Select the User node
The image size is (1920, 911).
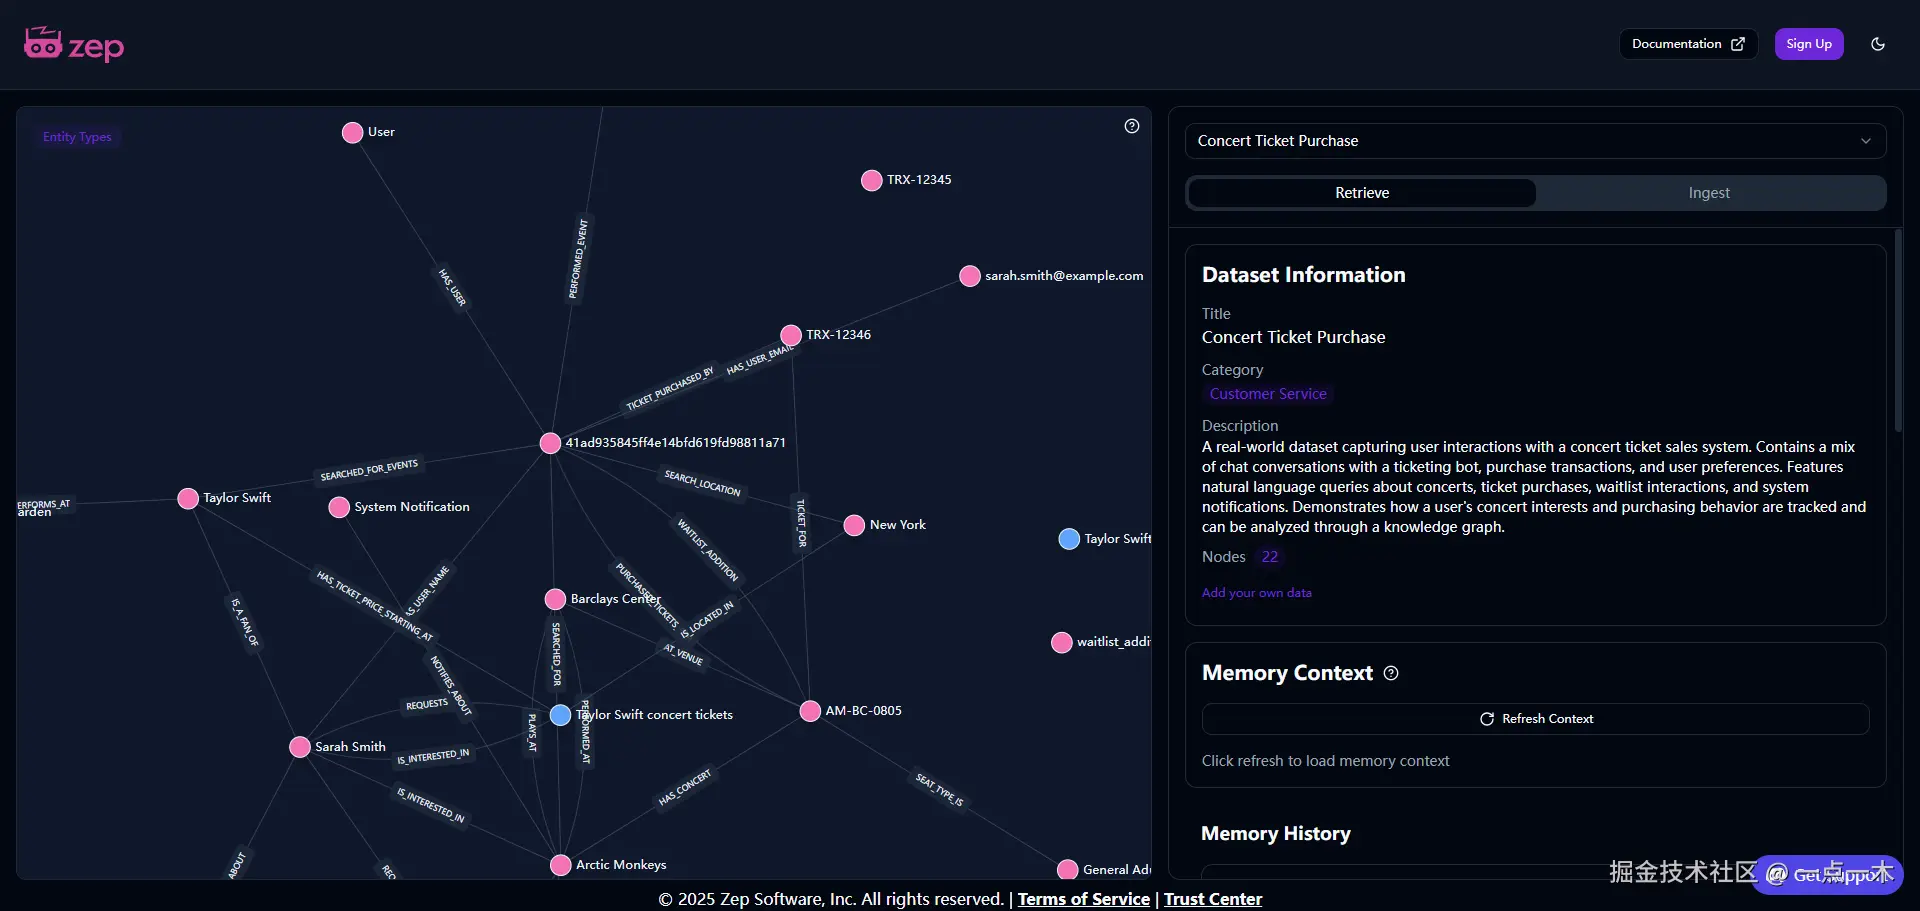click(x=352, y=133)
